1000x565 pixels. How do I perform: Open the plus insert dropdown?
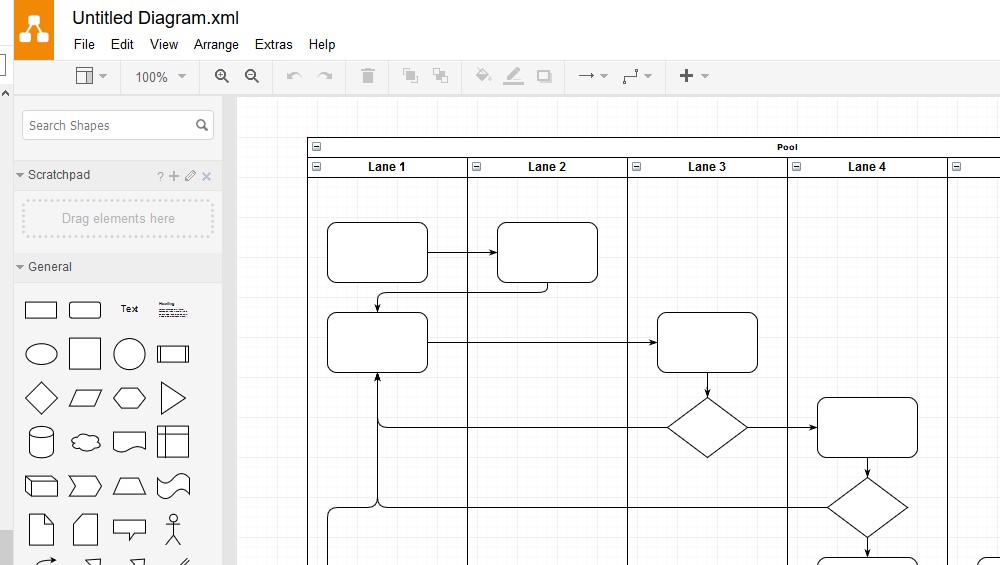click(x=694, y=76)
